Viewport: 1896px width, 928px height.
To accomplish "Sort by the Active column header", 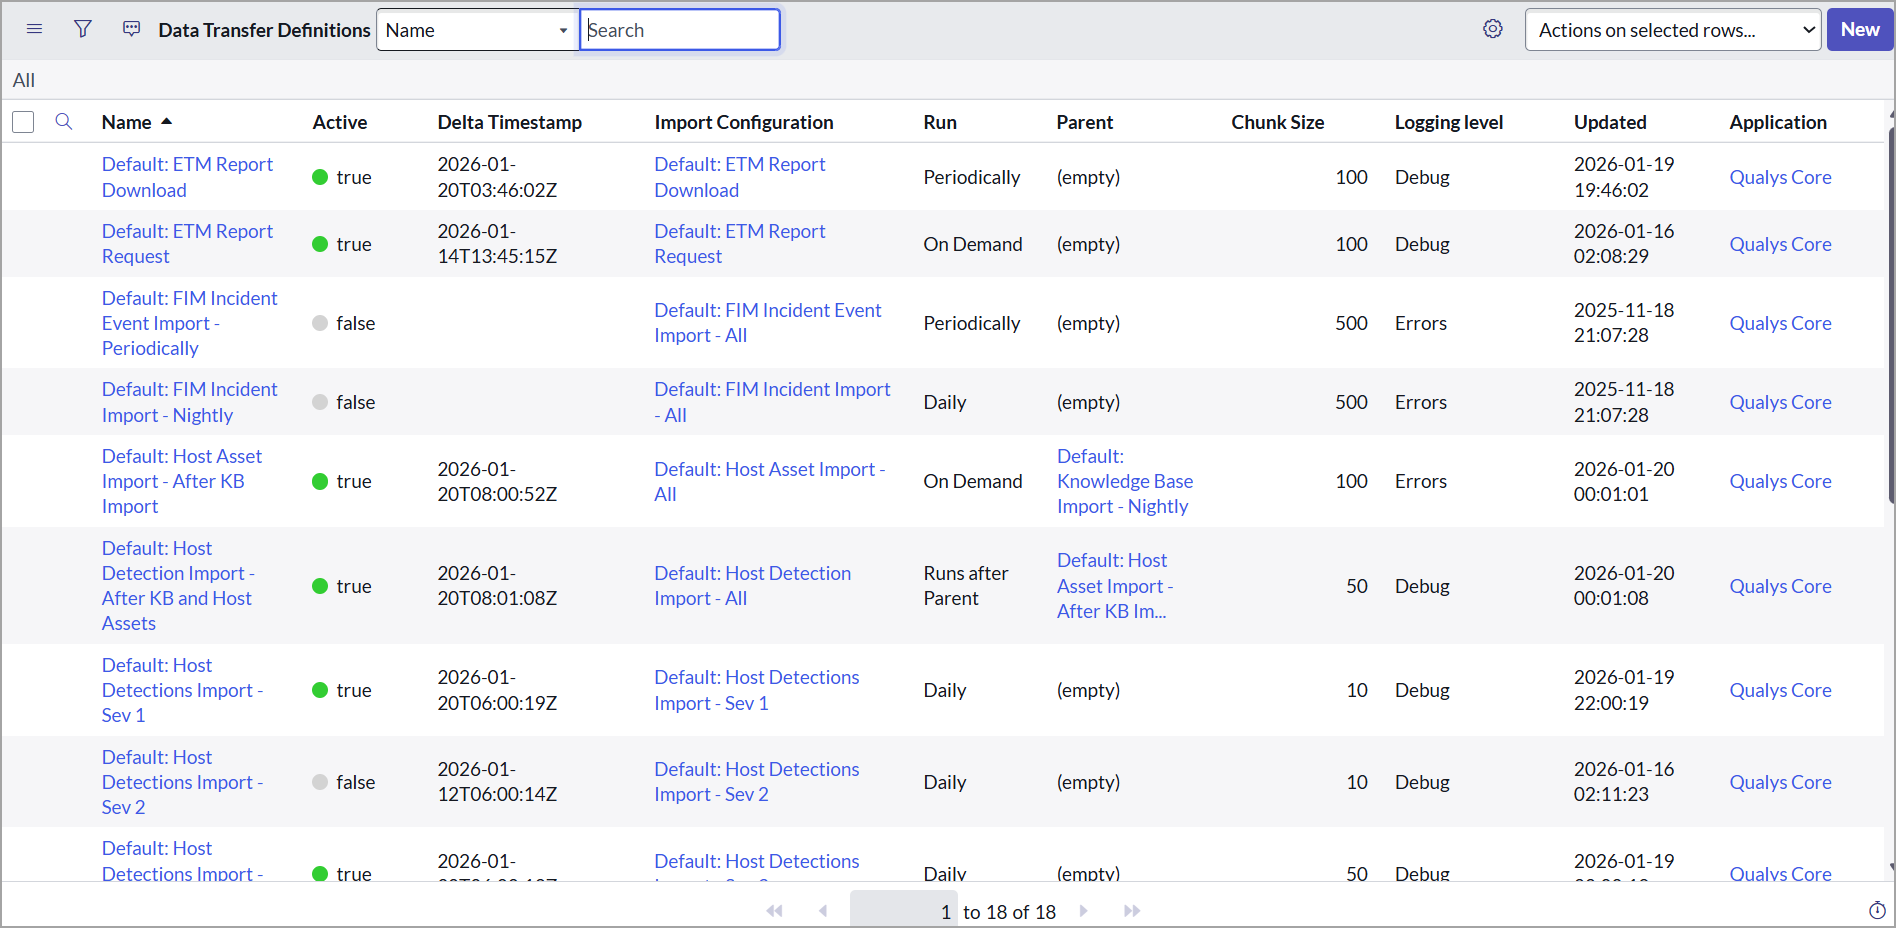I will coord(340,122).
